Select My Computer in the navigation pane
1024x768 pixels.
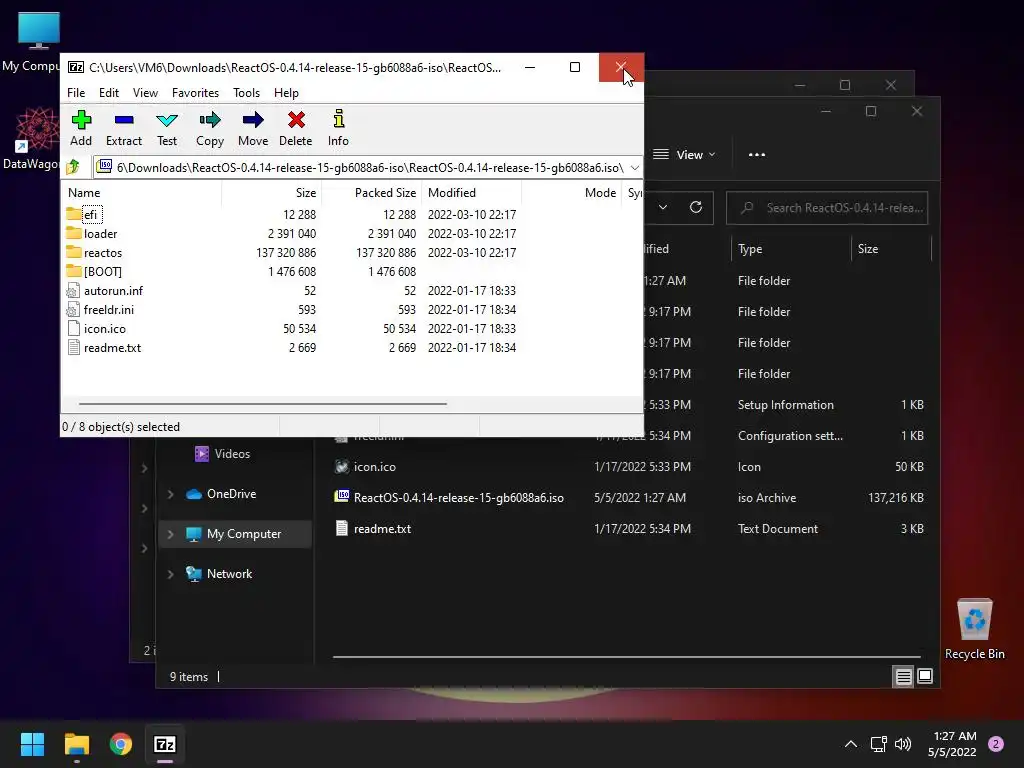(233, 534)
